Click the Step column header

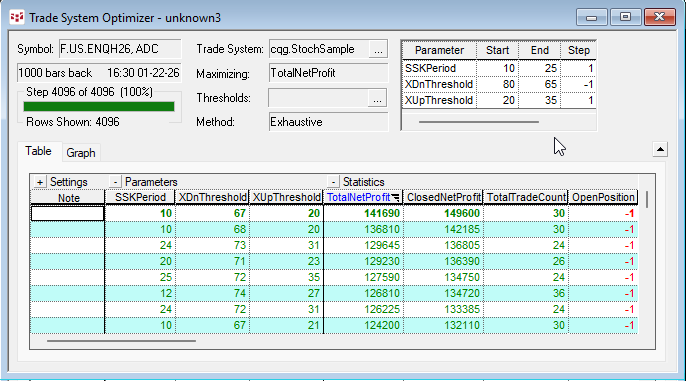pyautogui.click(x=578, y=50)
